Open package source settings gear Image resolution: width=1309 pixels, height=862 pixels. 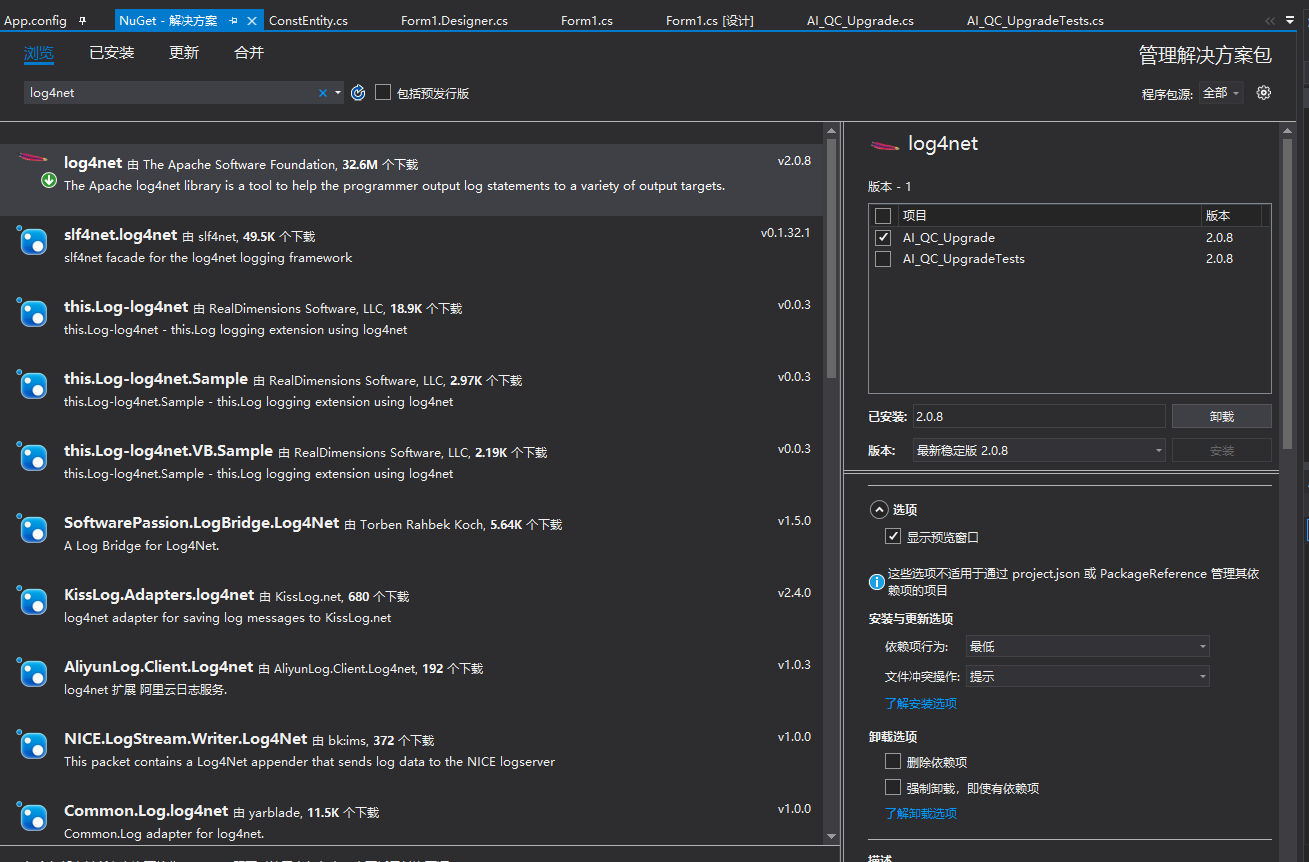tap(1264, 93)
